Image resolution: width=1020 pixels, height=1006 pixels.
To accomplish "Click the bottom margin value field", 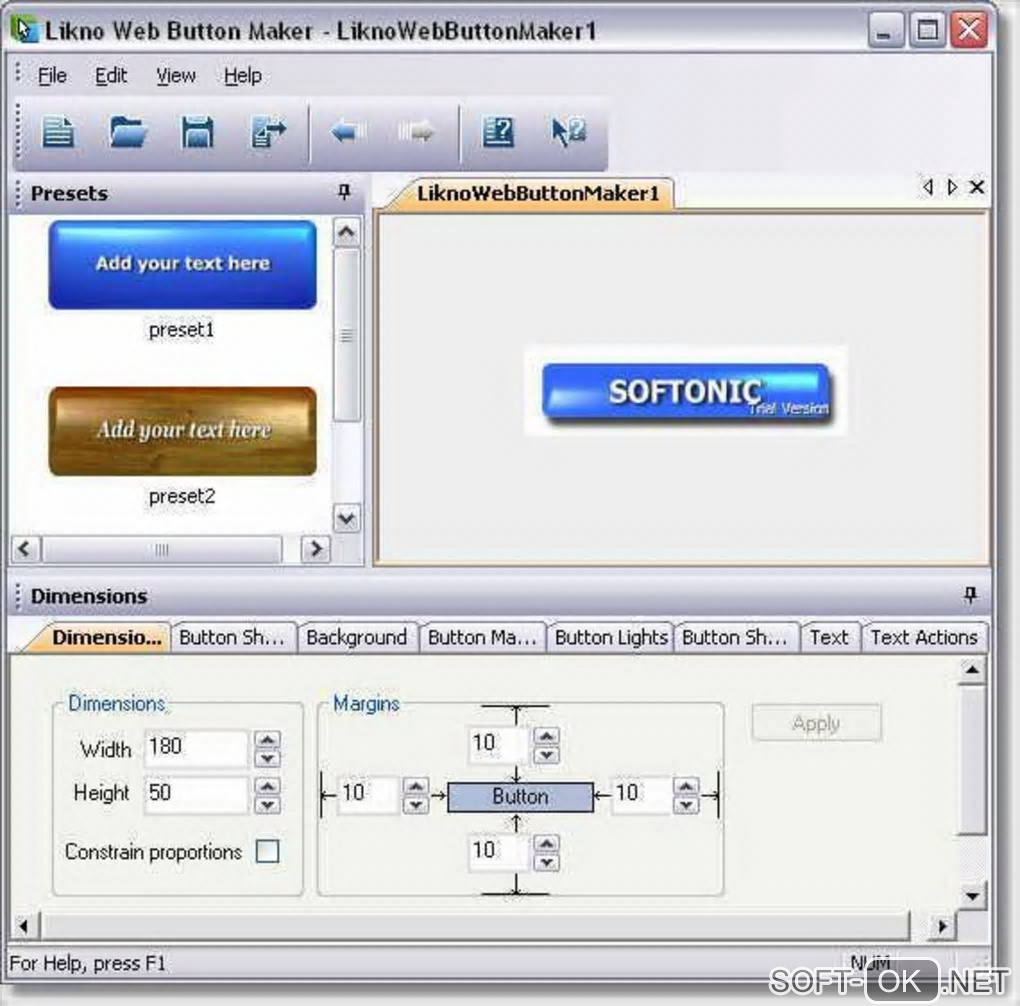I will (x=498, y=850).
